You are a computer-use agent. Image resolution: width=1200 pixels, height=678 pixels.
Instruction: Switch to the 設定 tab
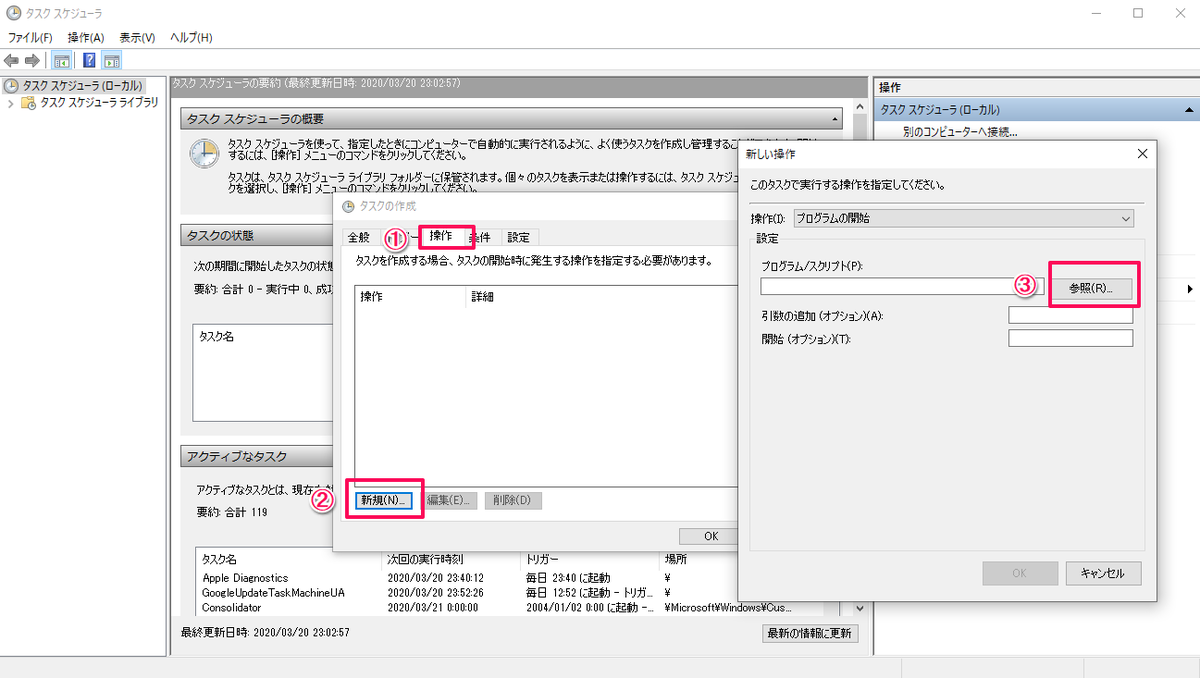click(519, 237)
